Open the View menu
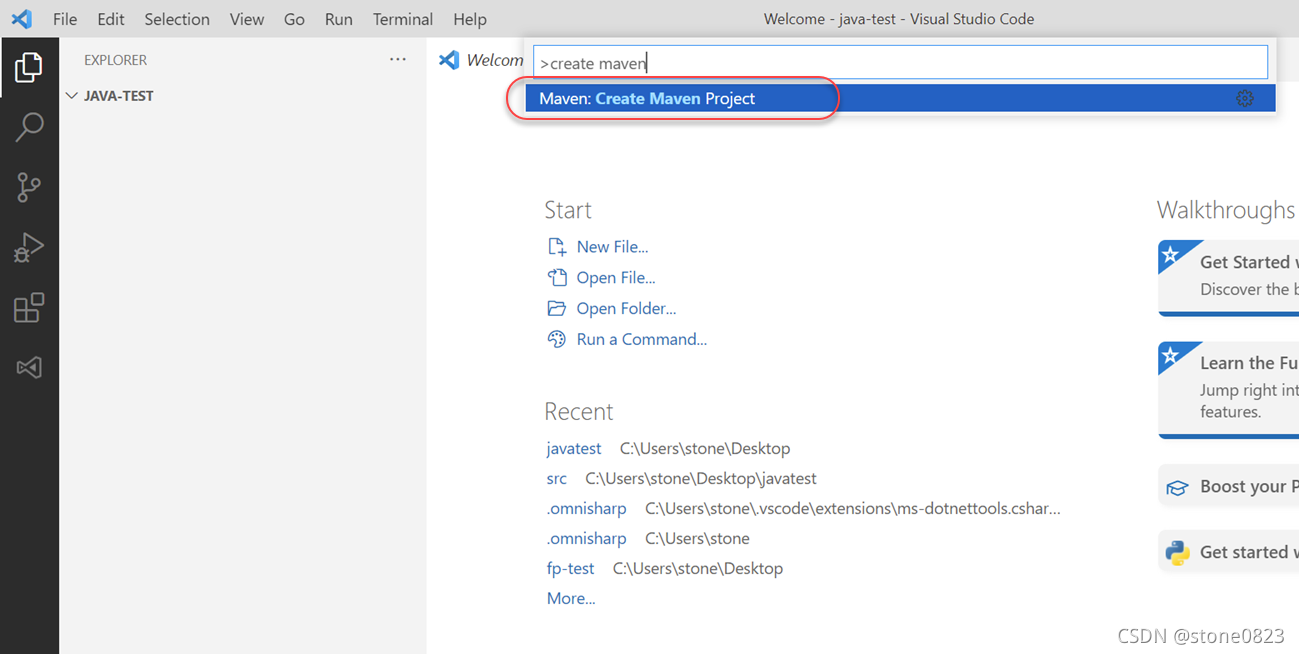This screenshot has width=1299, height=654. click(247, 19)
